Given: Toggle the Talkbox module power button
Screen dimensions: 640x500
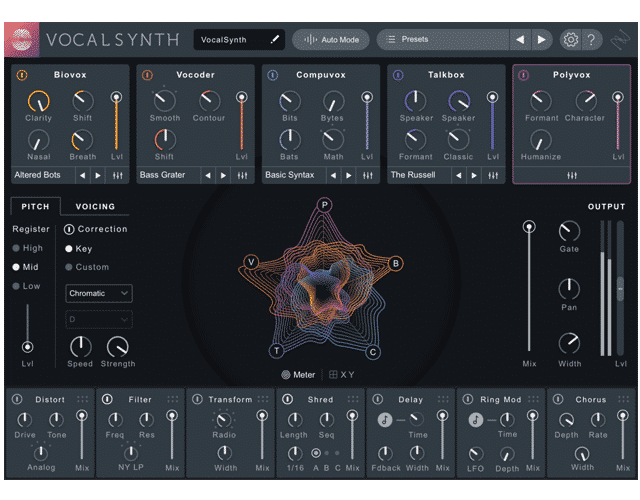Looking at the screenshot, I should click(398, 75).
